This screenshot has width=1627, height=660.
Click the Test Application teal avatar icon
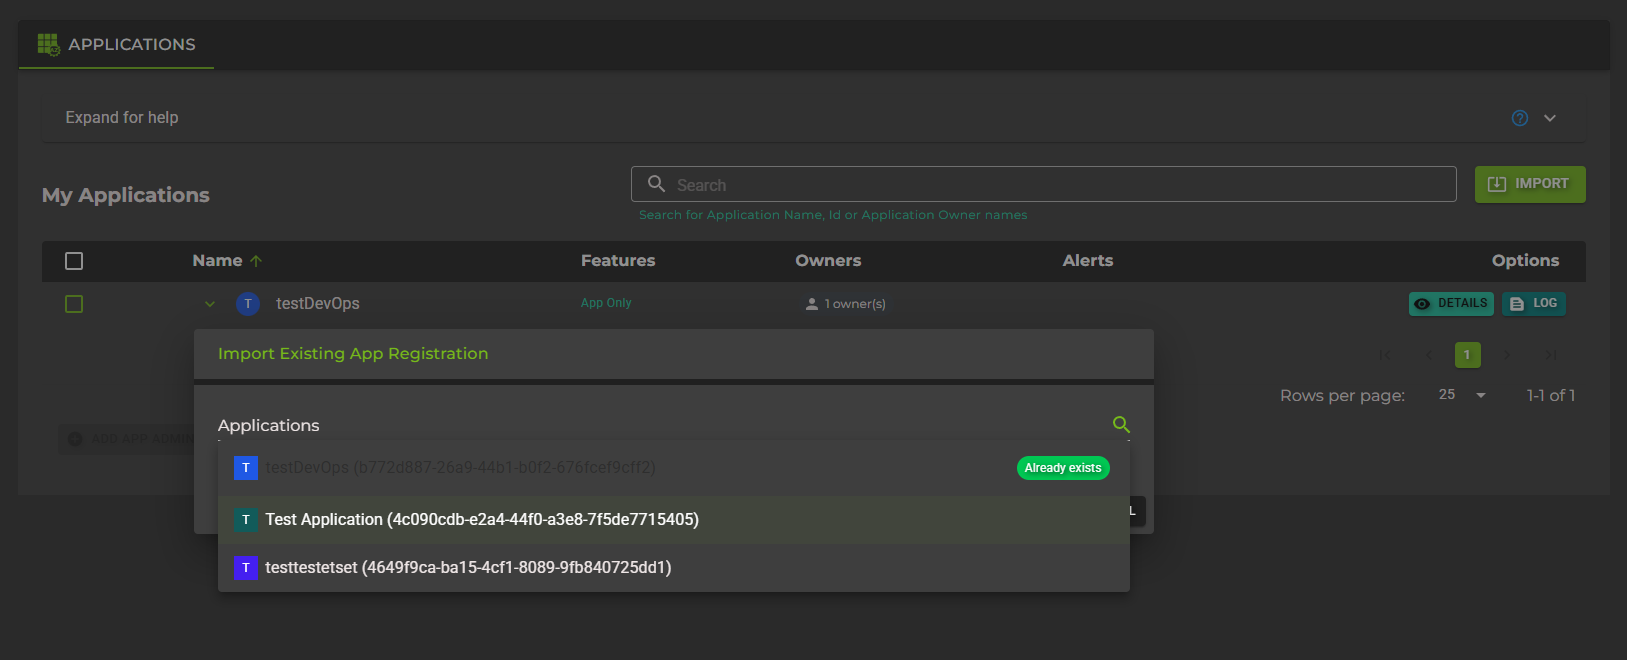(x=246, y=520)
